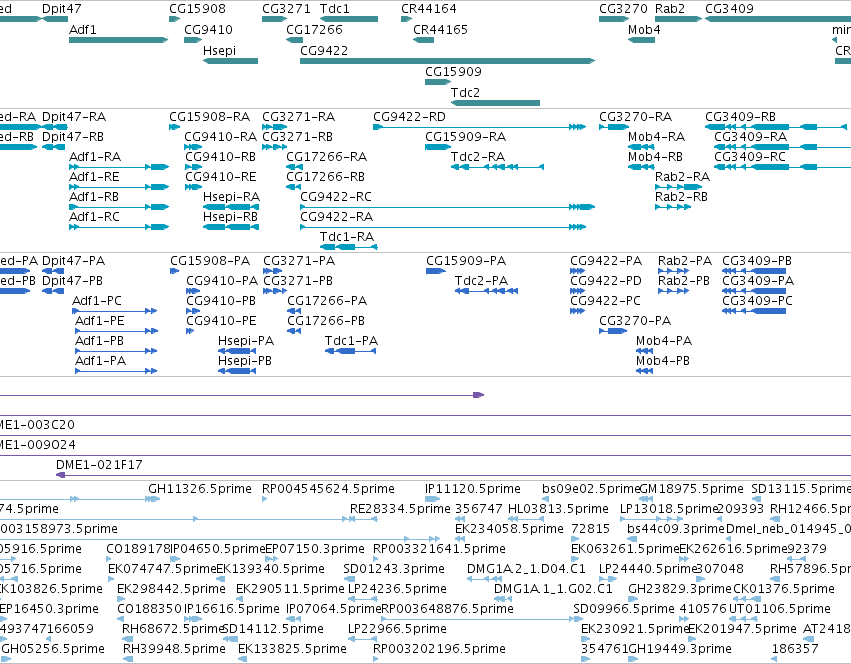Click EST label GH11326.5prime
This screenshot has width=851, height=664.
coord(200,489)
